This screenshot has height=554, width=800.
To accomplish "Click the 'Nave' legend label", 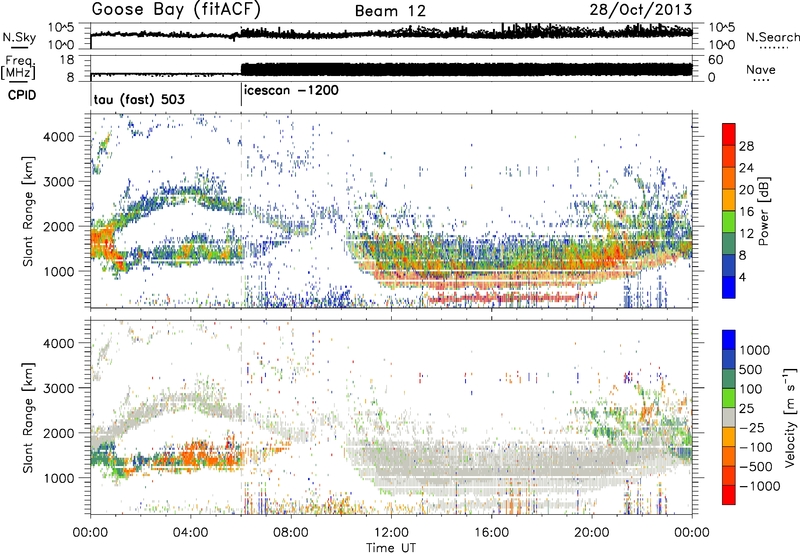I will [761, 69].
